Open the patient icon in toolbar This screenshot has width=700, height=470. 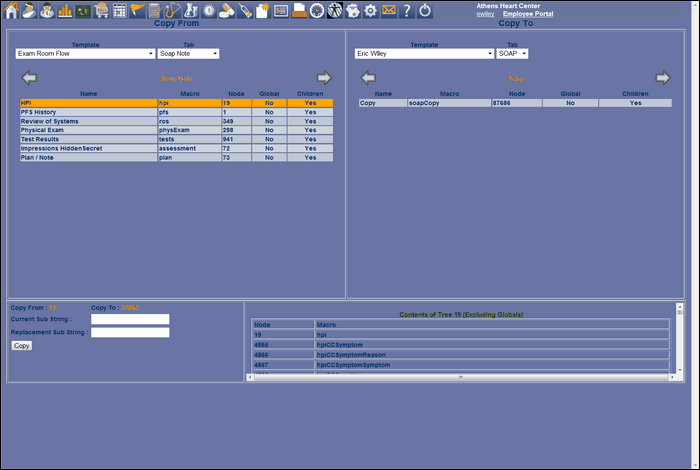29,10
